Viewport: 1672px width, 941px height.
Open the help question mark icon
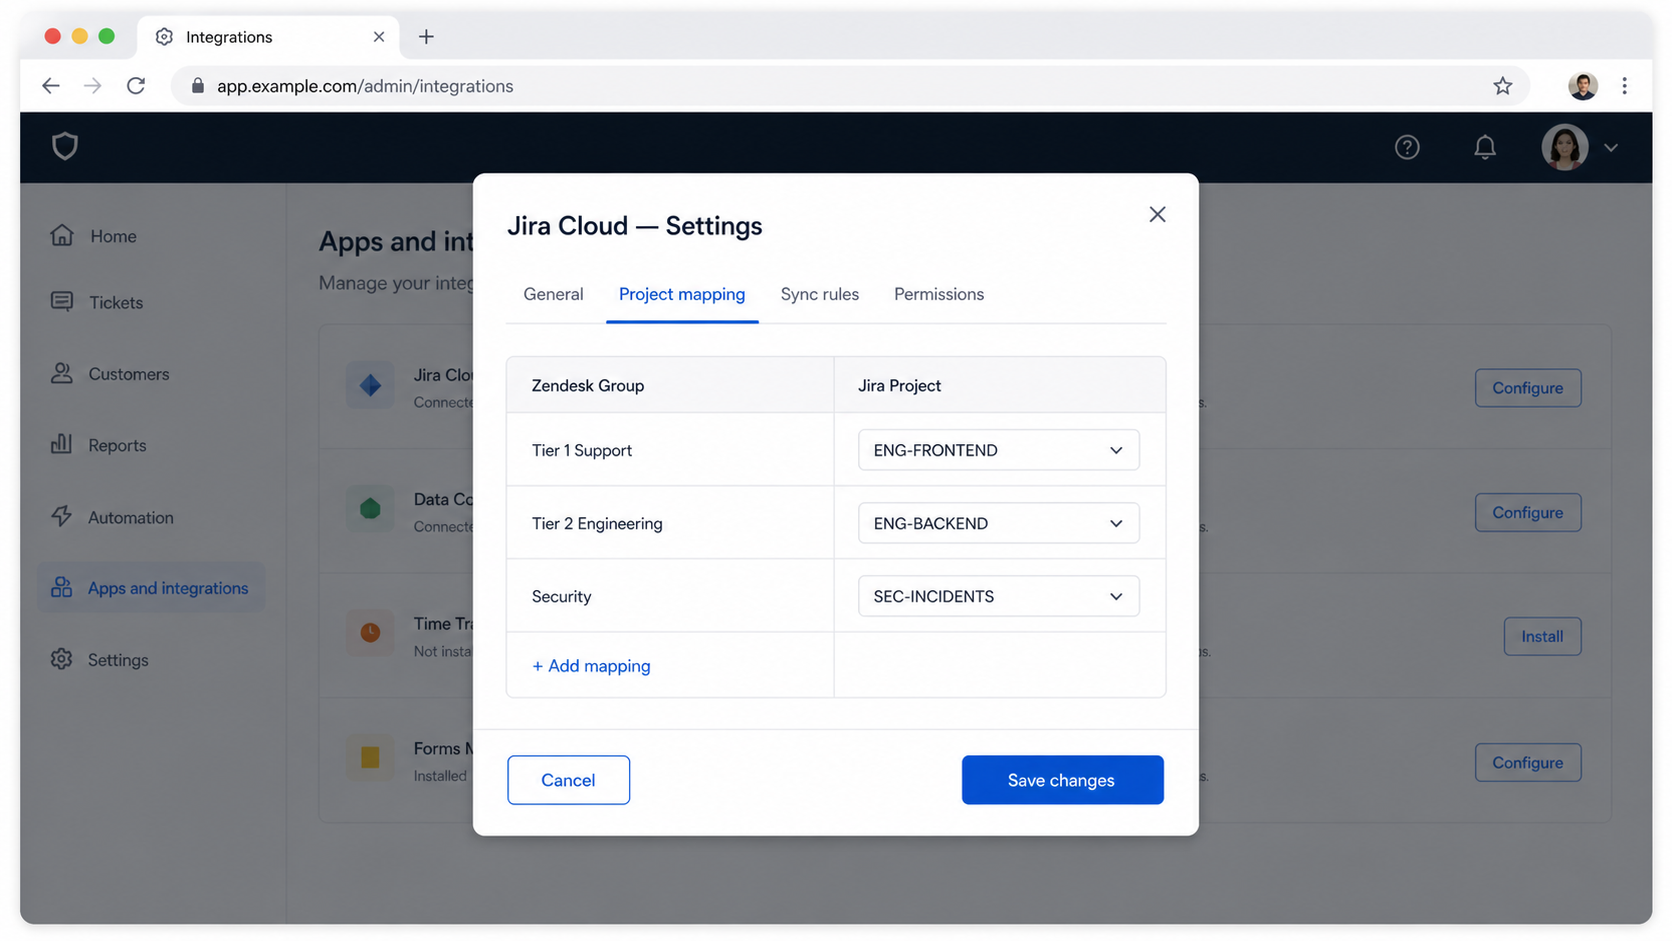coord(1407,147)
